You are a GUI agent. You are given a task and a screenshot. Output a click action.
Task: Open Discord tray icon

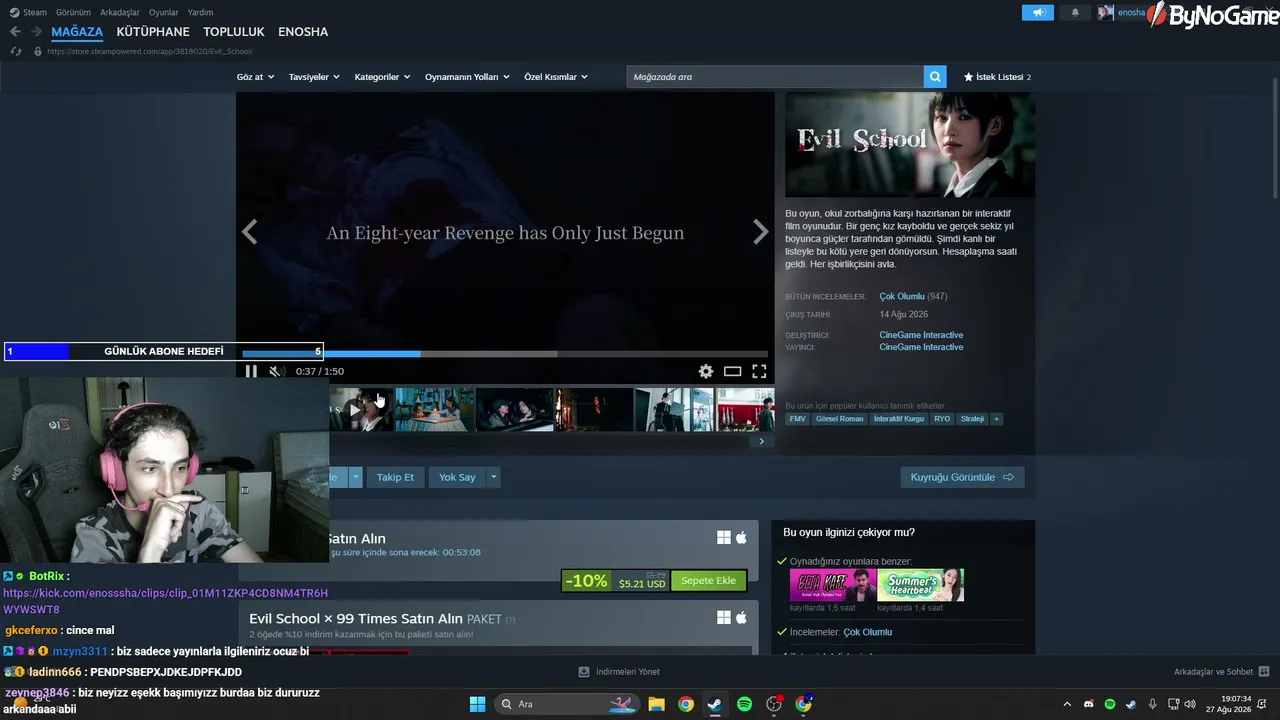click(x=1089, y=704)
